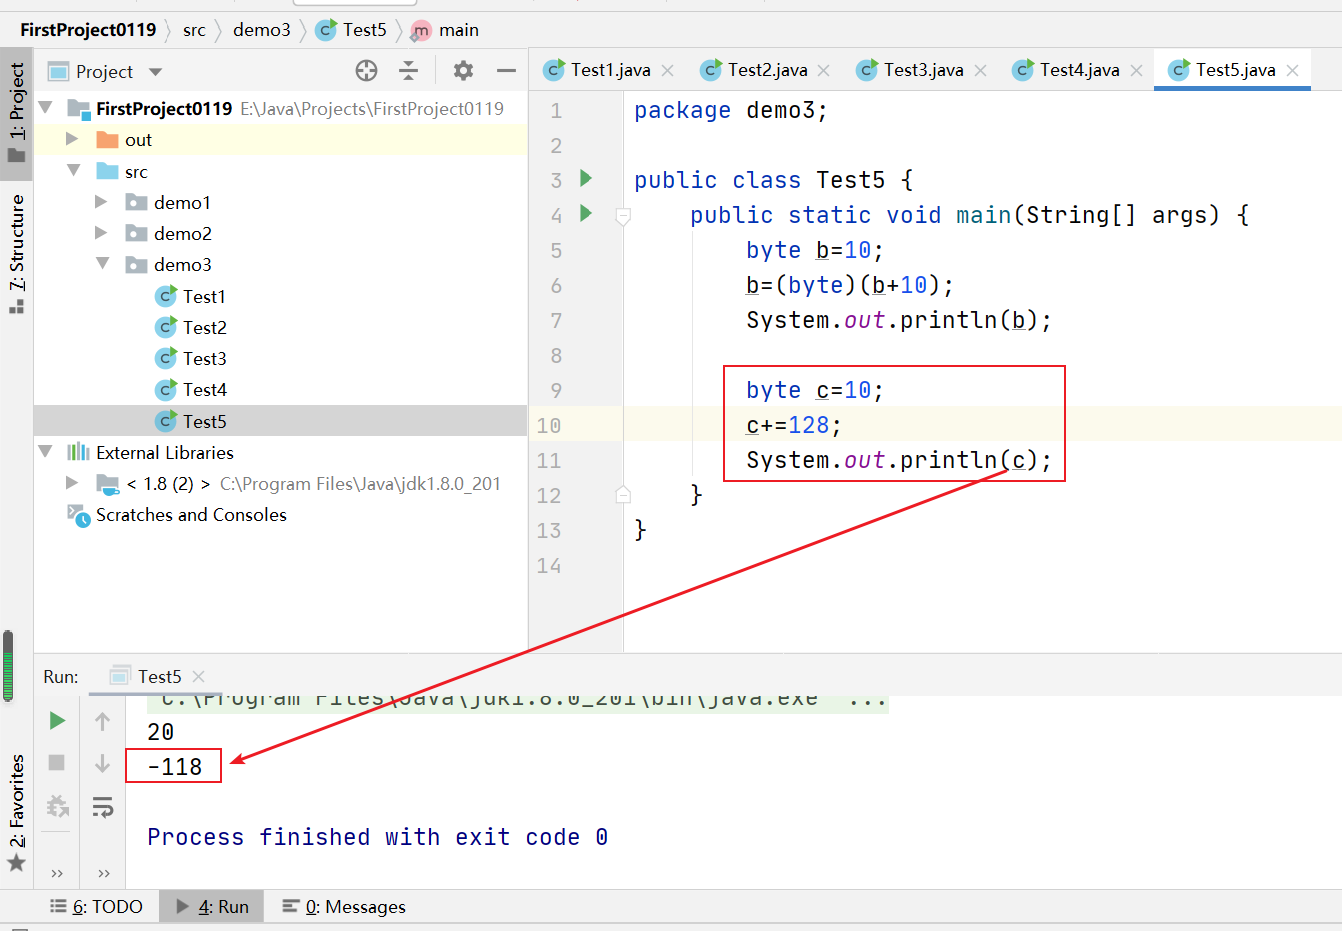Toggle soft-wrap icon in Run console
Screen dimensions: 1342x931
coord(102,806)
